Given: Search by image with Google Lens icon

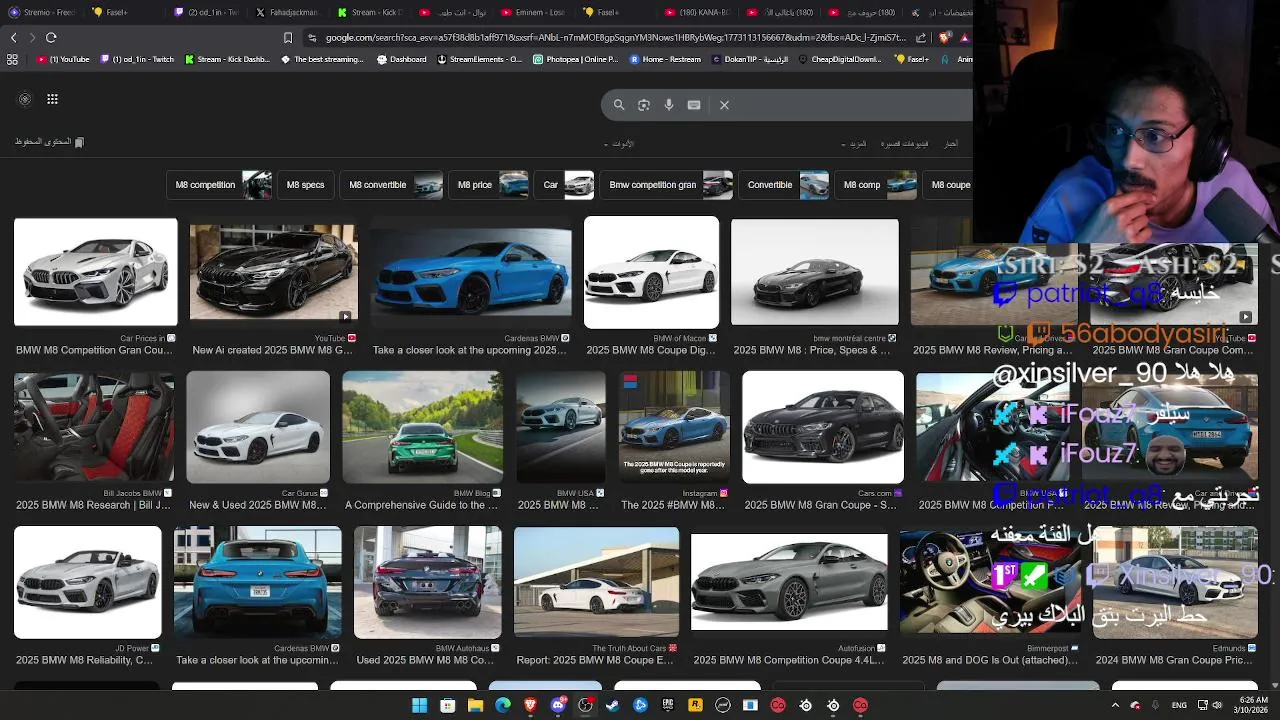Looking at the screenshot, I should click(644, 105).
